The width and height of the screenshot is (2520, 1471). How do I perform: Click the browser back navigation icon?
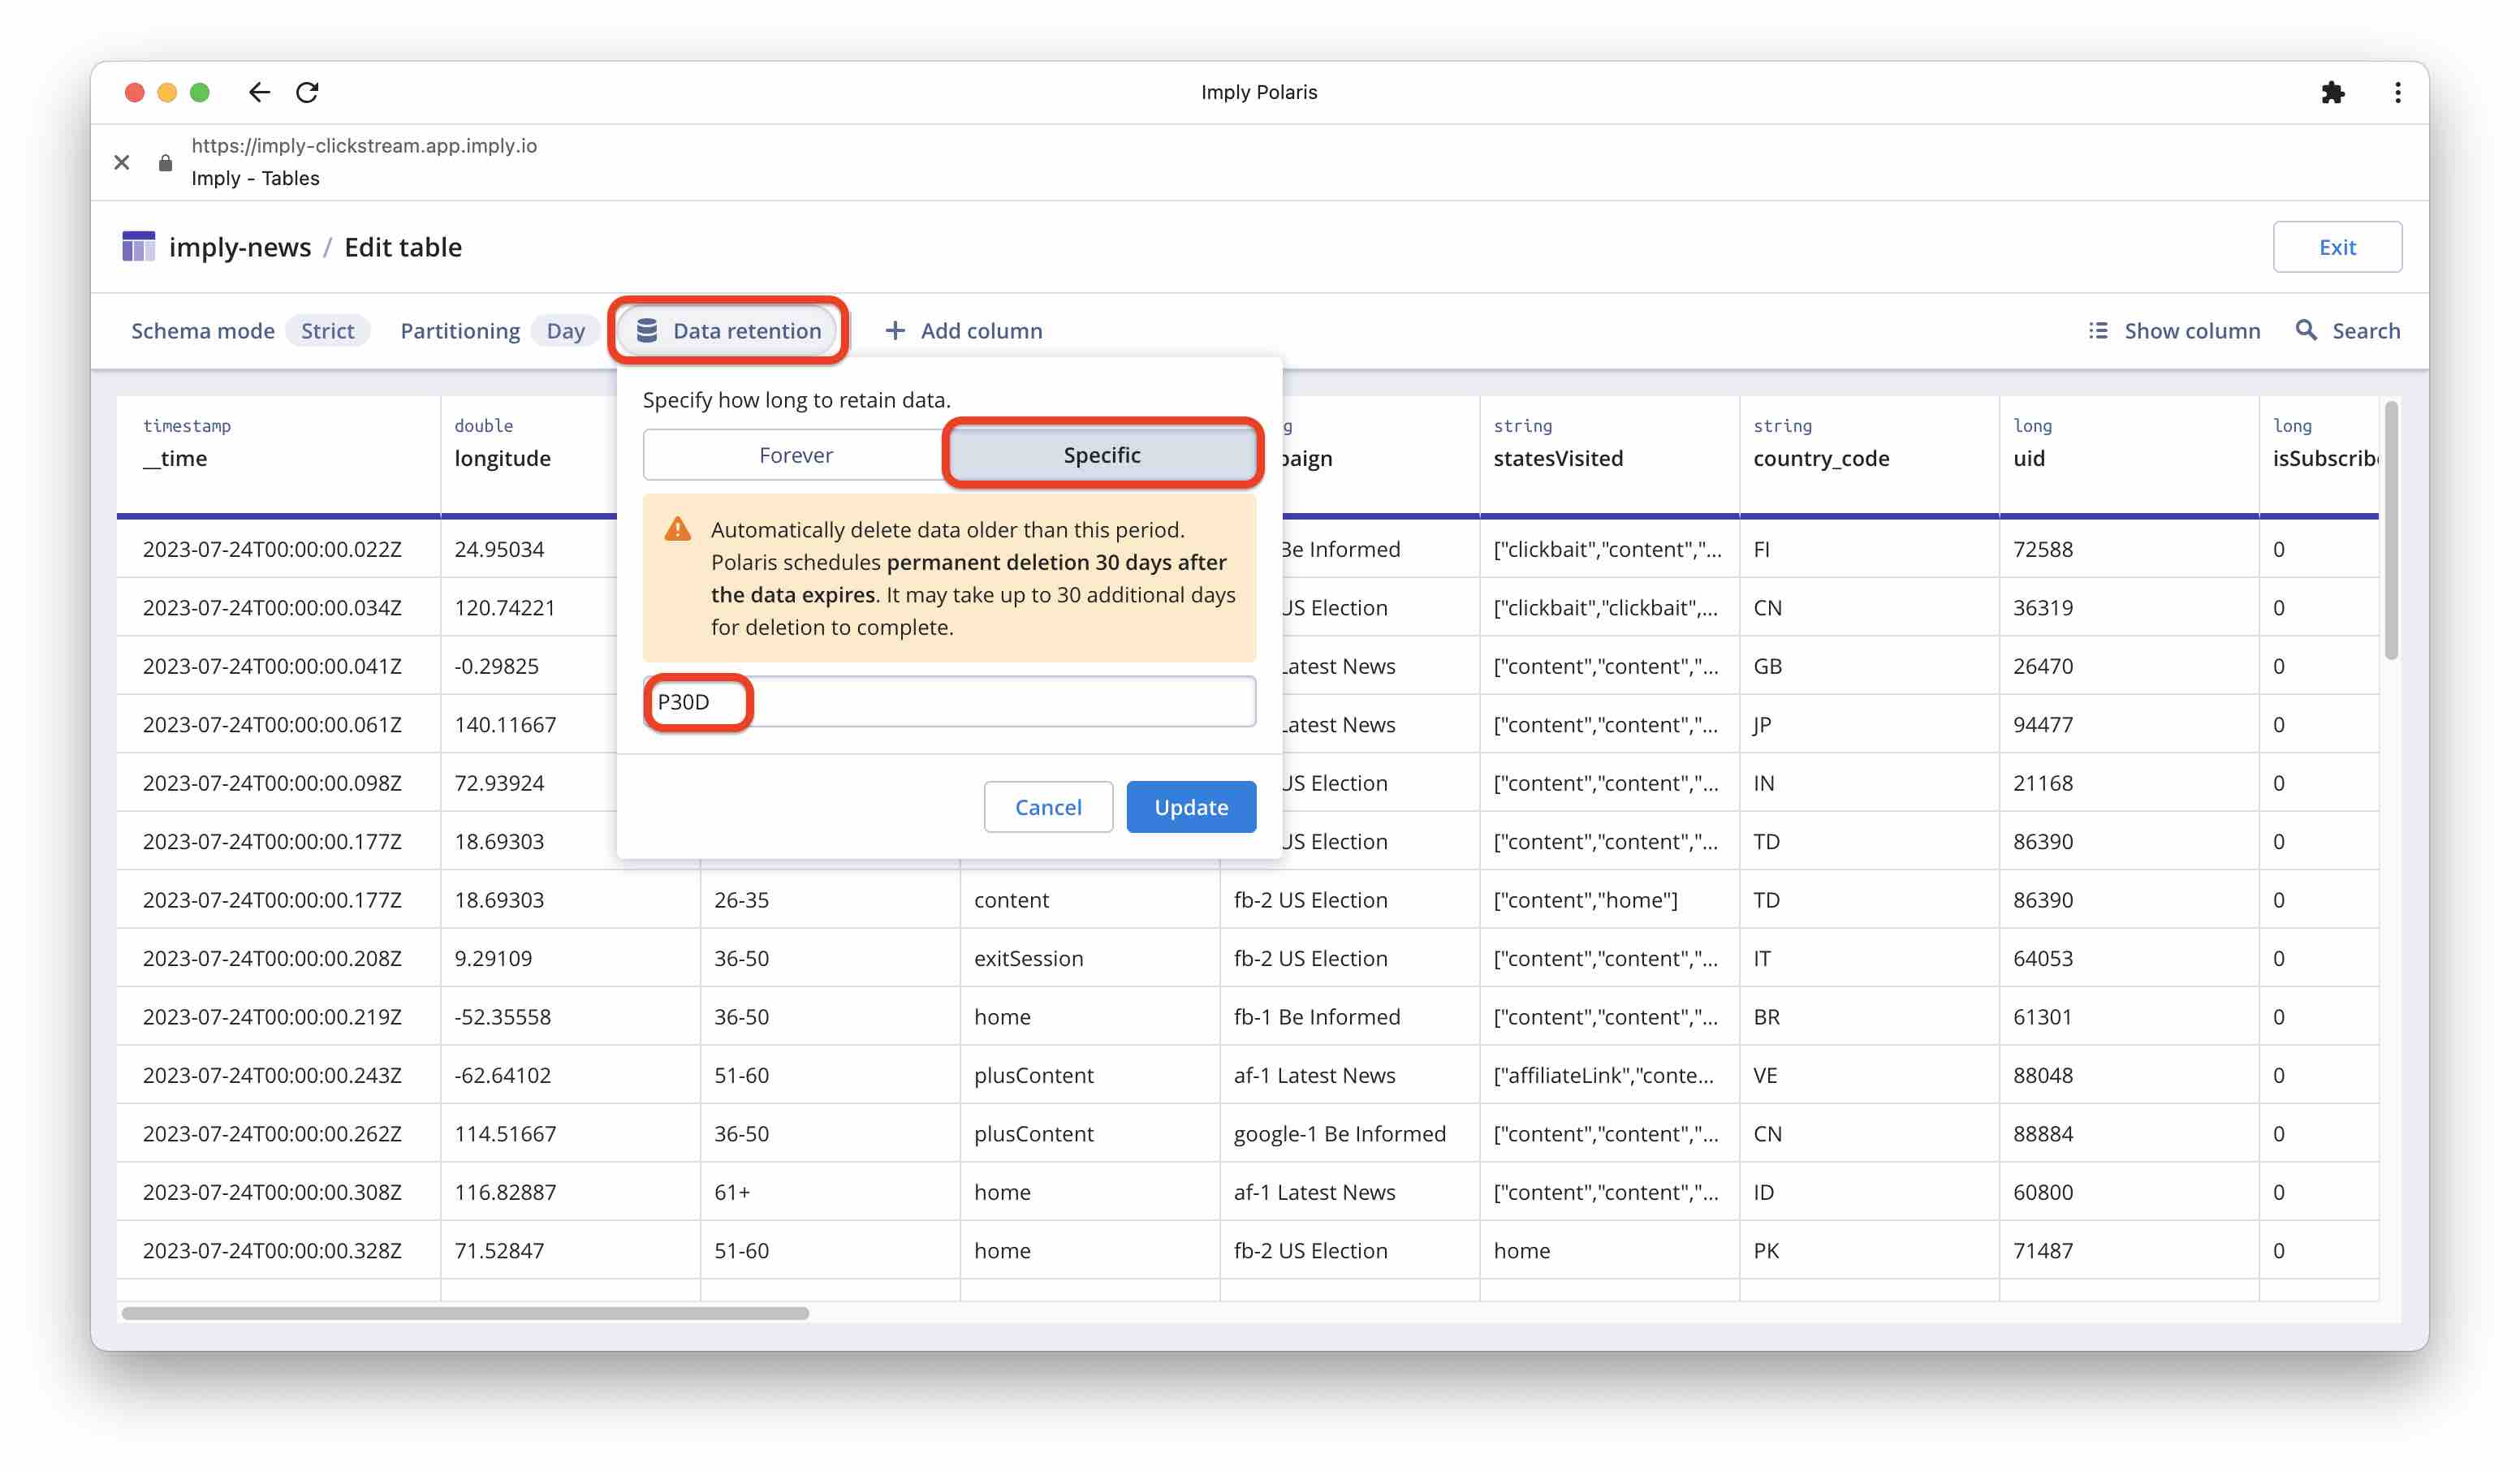(257, 91)
